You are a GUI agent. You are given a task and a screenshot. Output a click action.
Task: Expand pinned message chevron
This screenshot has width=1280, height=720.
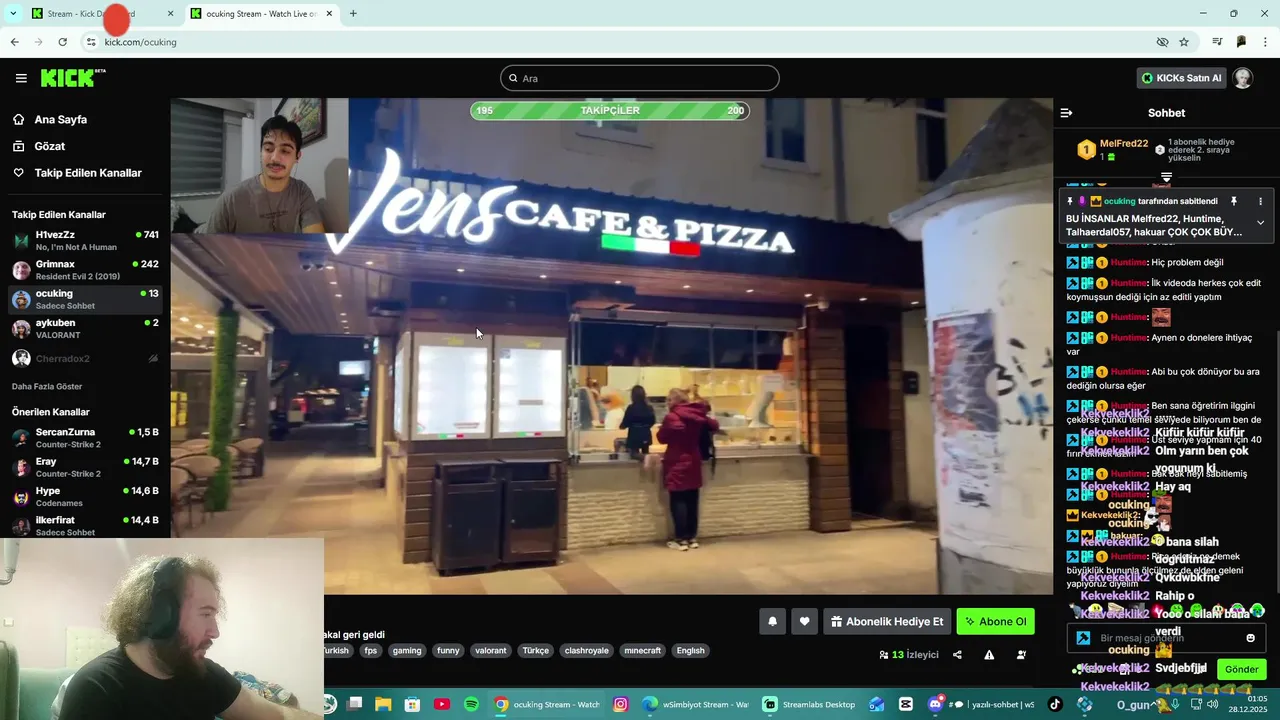1260,223
